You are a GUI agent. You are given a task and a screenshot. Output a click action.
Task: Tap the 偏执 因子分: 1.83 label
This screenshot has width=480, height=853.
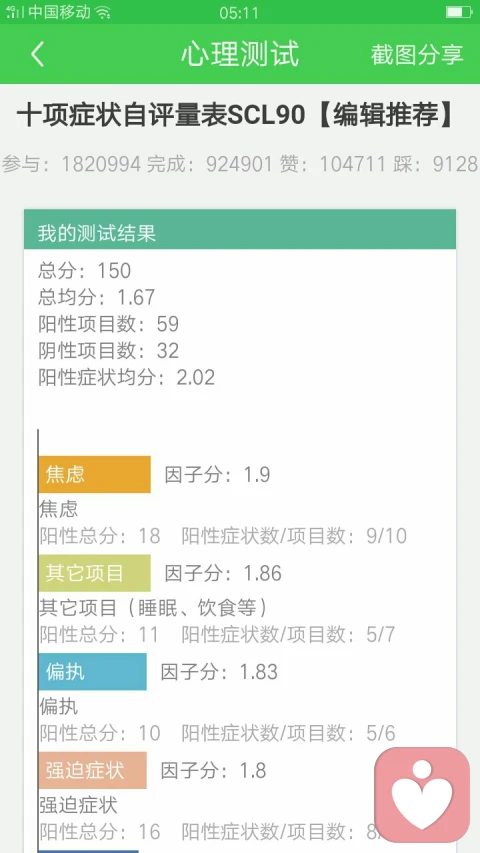tap(219, 672)
